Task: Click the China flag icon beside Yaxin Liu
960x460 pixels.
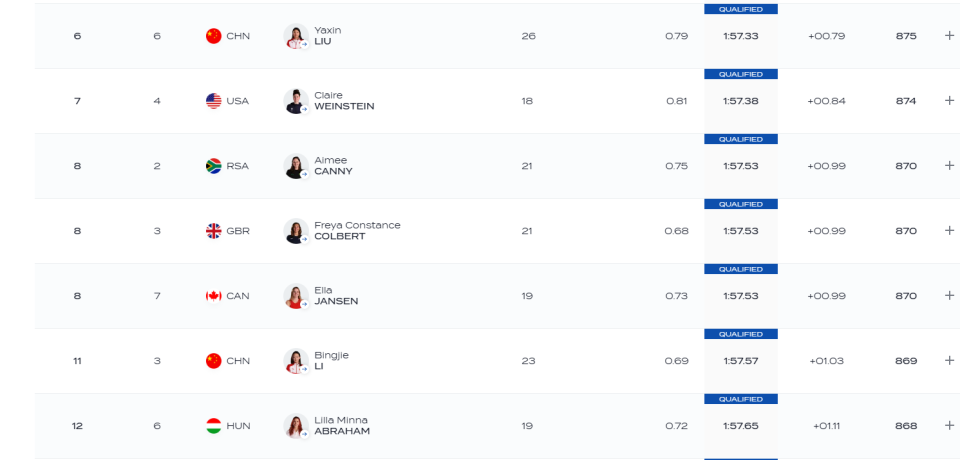Action: coord(213,36)
